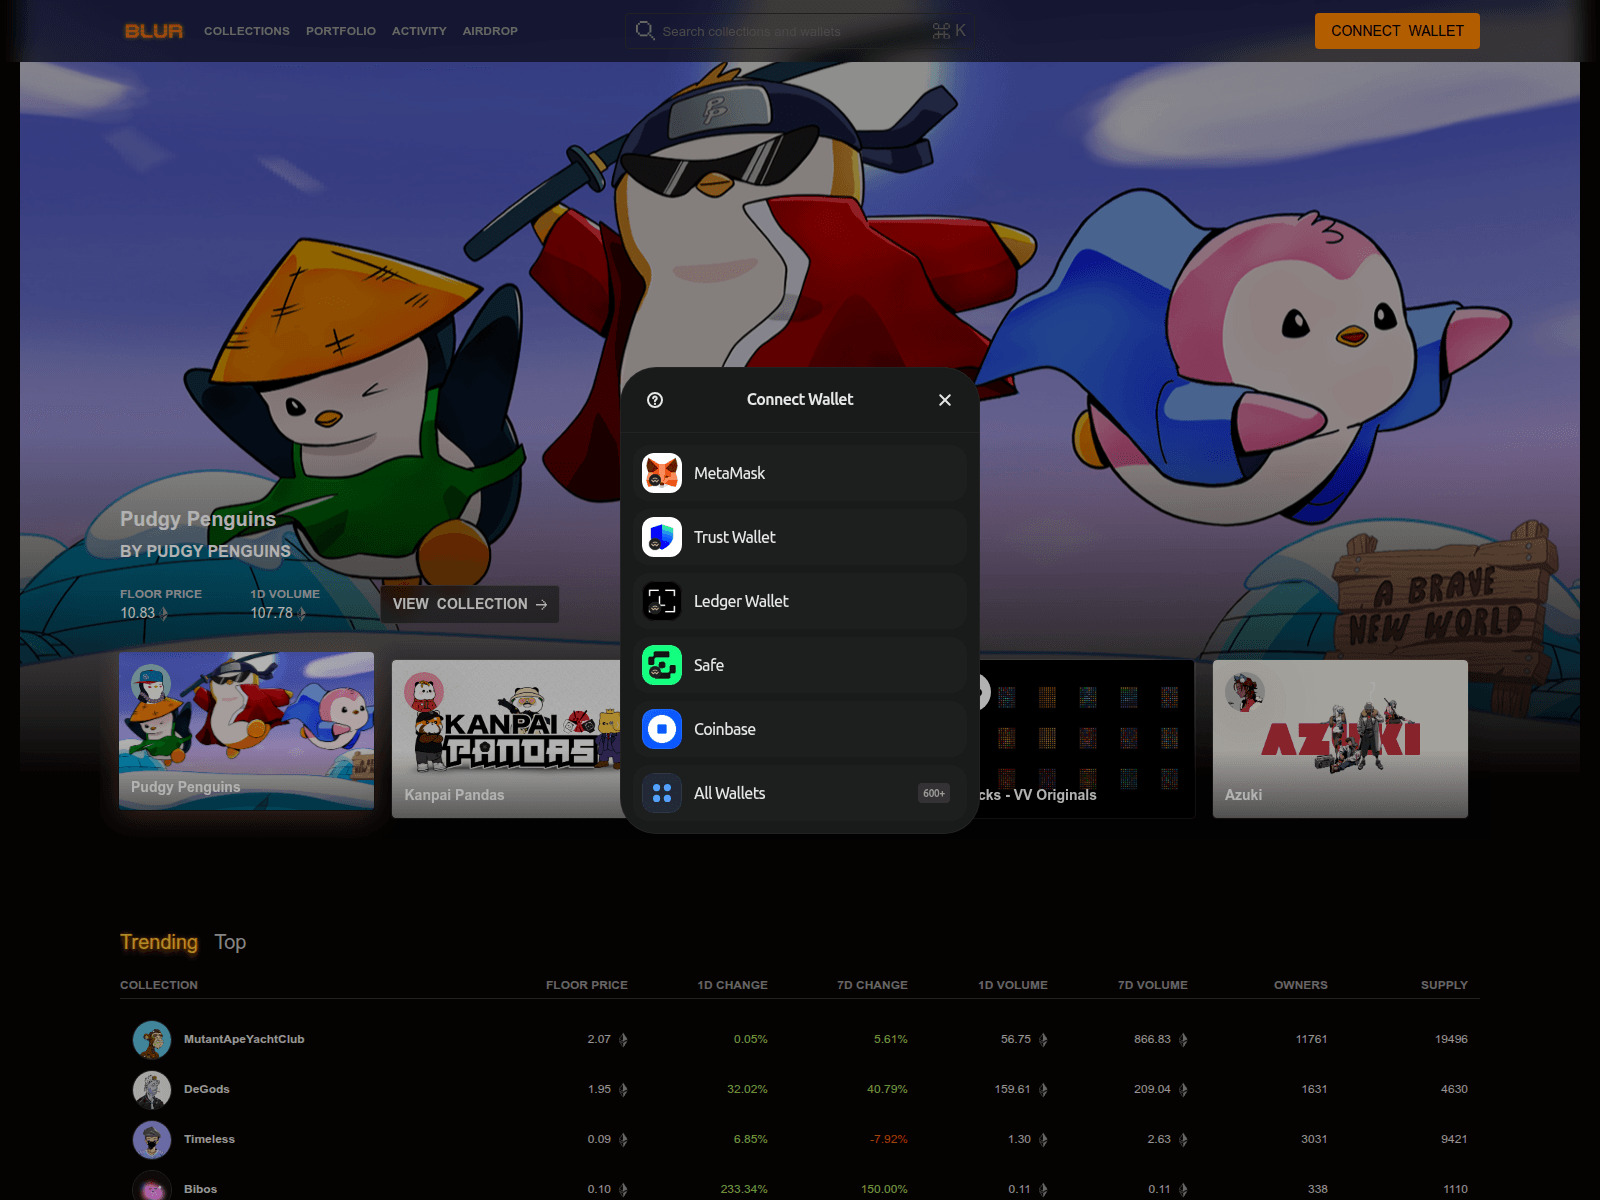Select the VV Originals carousel thumbnail
Screen dimensions: 1600x1200
(x=1086, y=739)
